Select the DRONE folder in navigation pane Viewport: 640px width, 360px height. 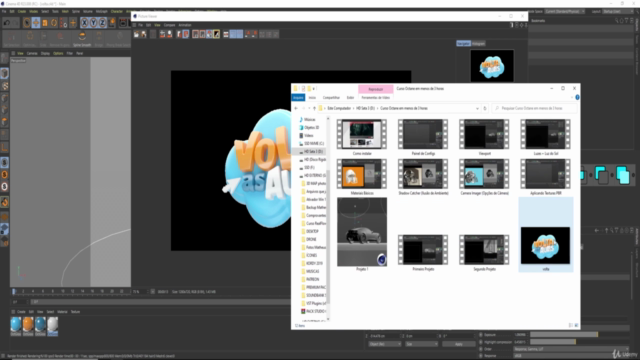coord(311,240)
